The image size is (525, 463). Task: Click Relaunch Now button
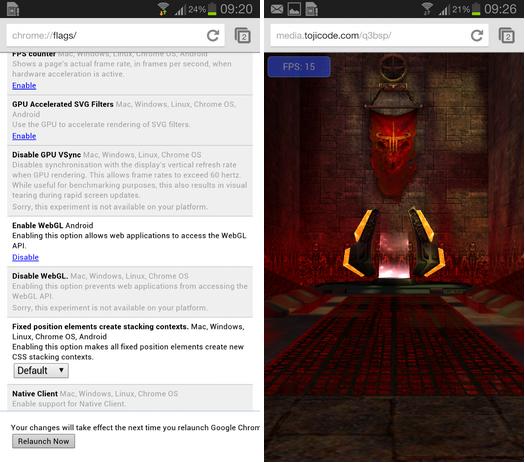44,441
